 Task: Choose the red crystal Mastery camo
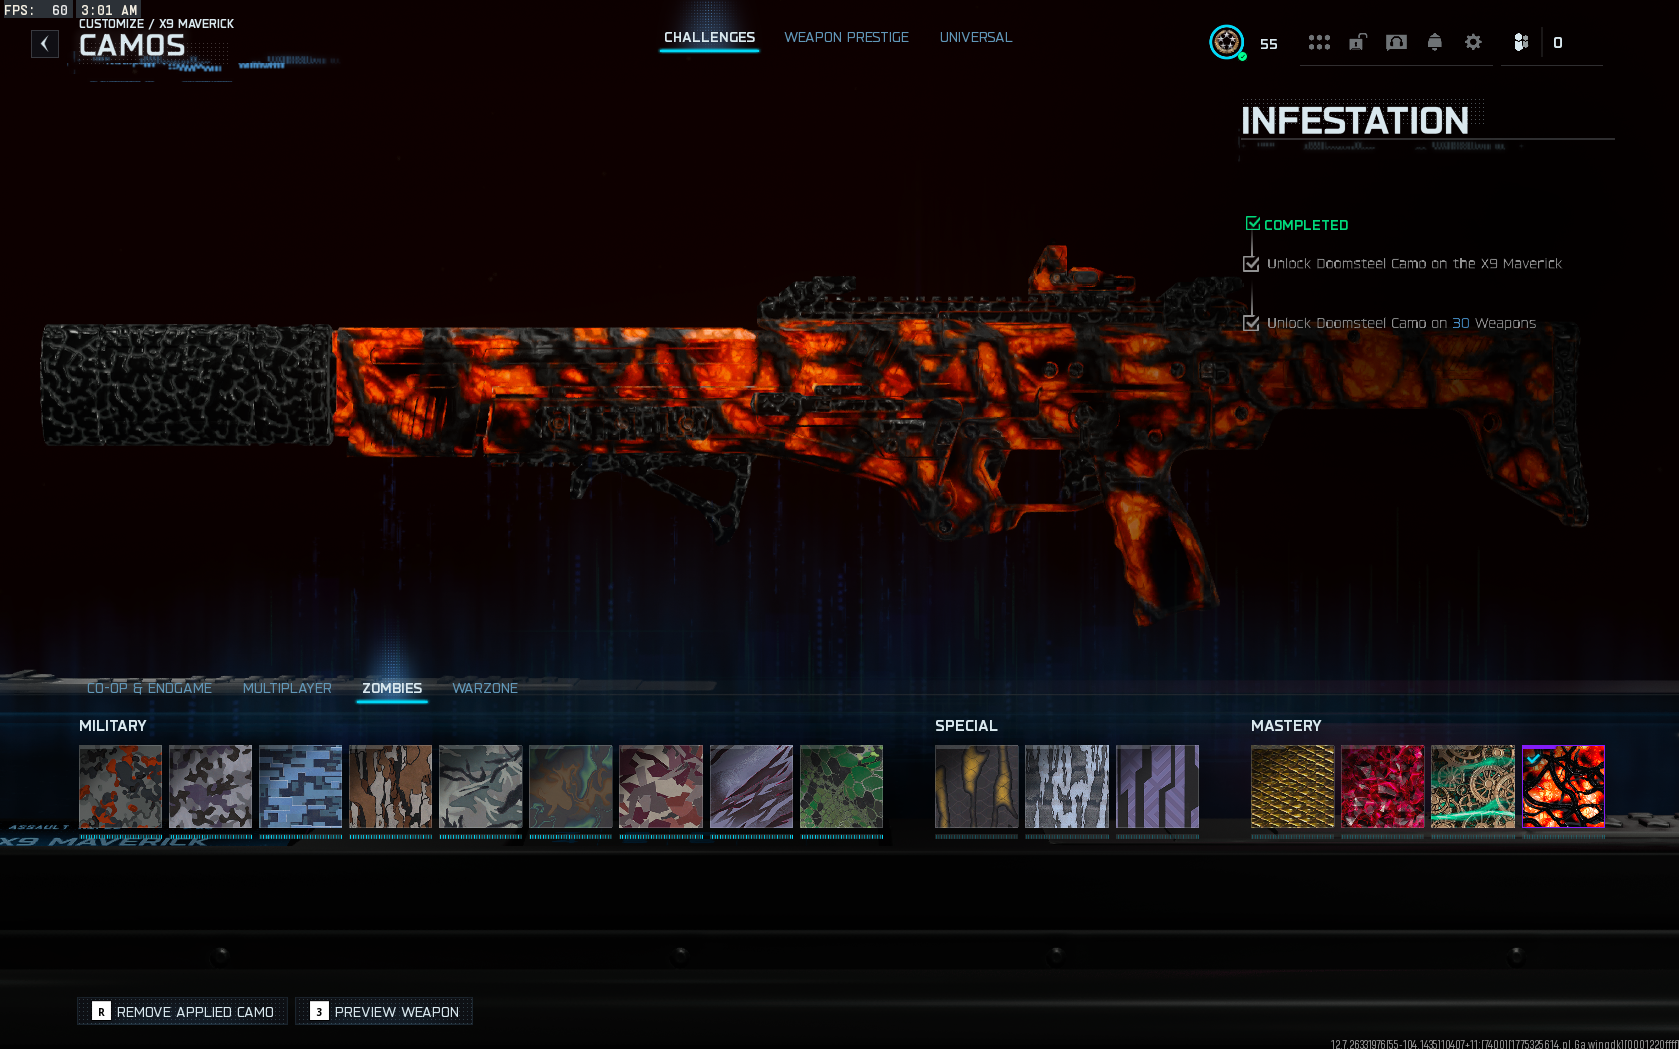[x=1383, y=786]
